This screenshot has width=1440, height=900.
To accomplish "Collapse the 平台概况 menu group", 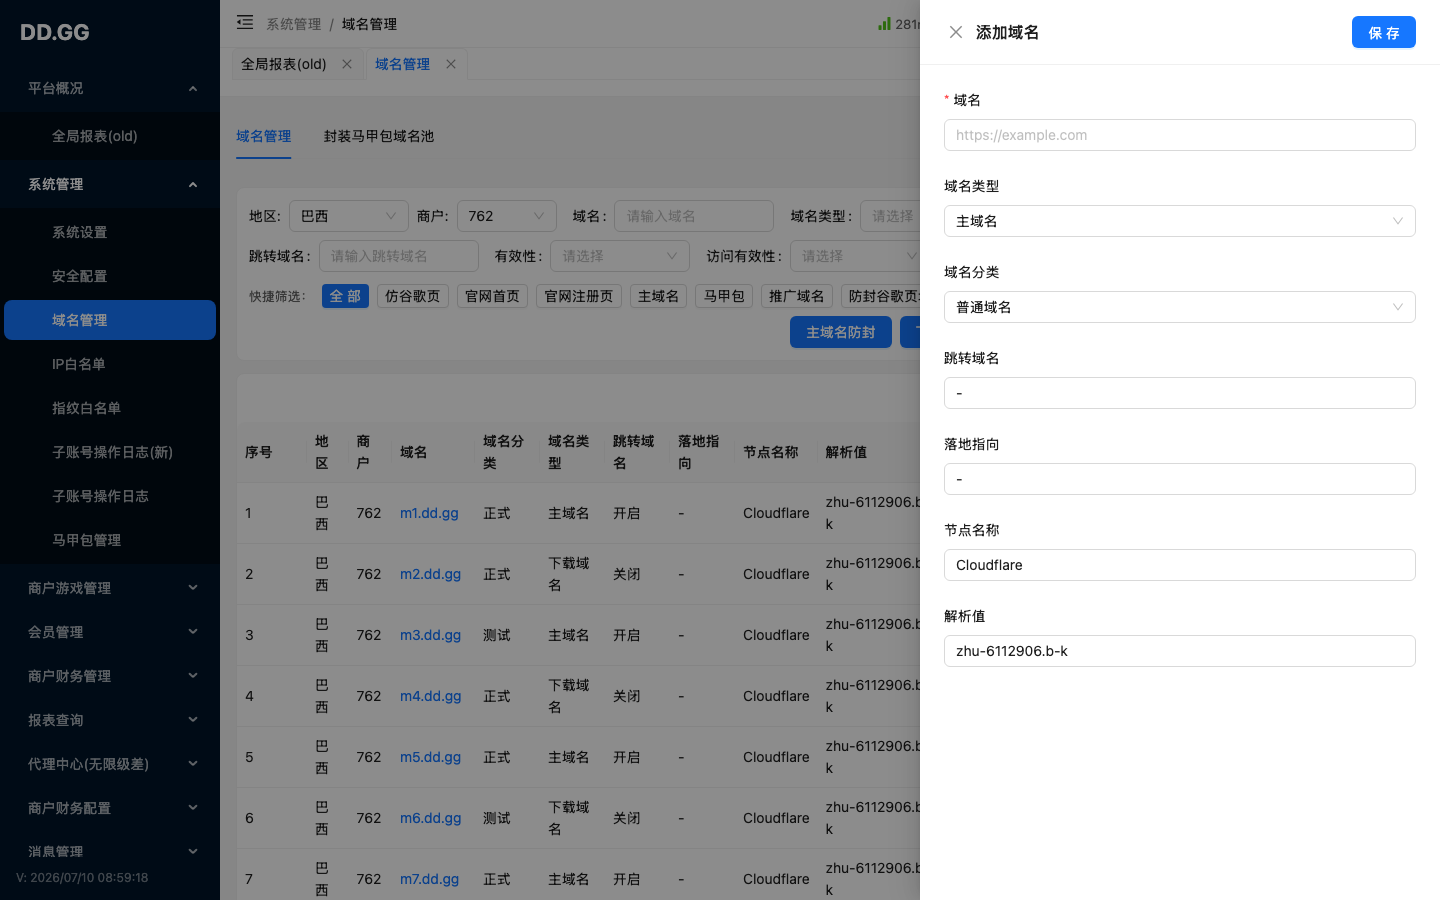I will tap(110, 88).
